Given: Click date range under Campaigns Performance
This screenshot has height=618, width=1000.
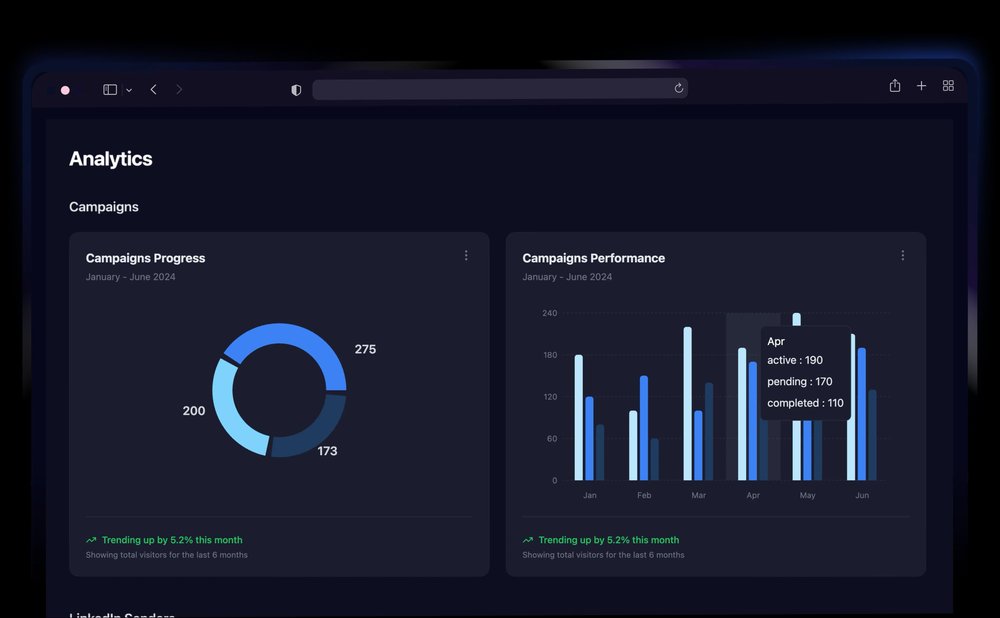Looking at the screenshot, I should (567, 277).
